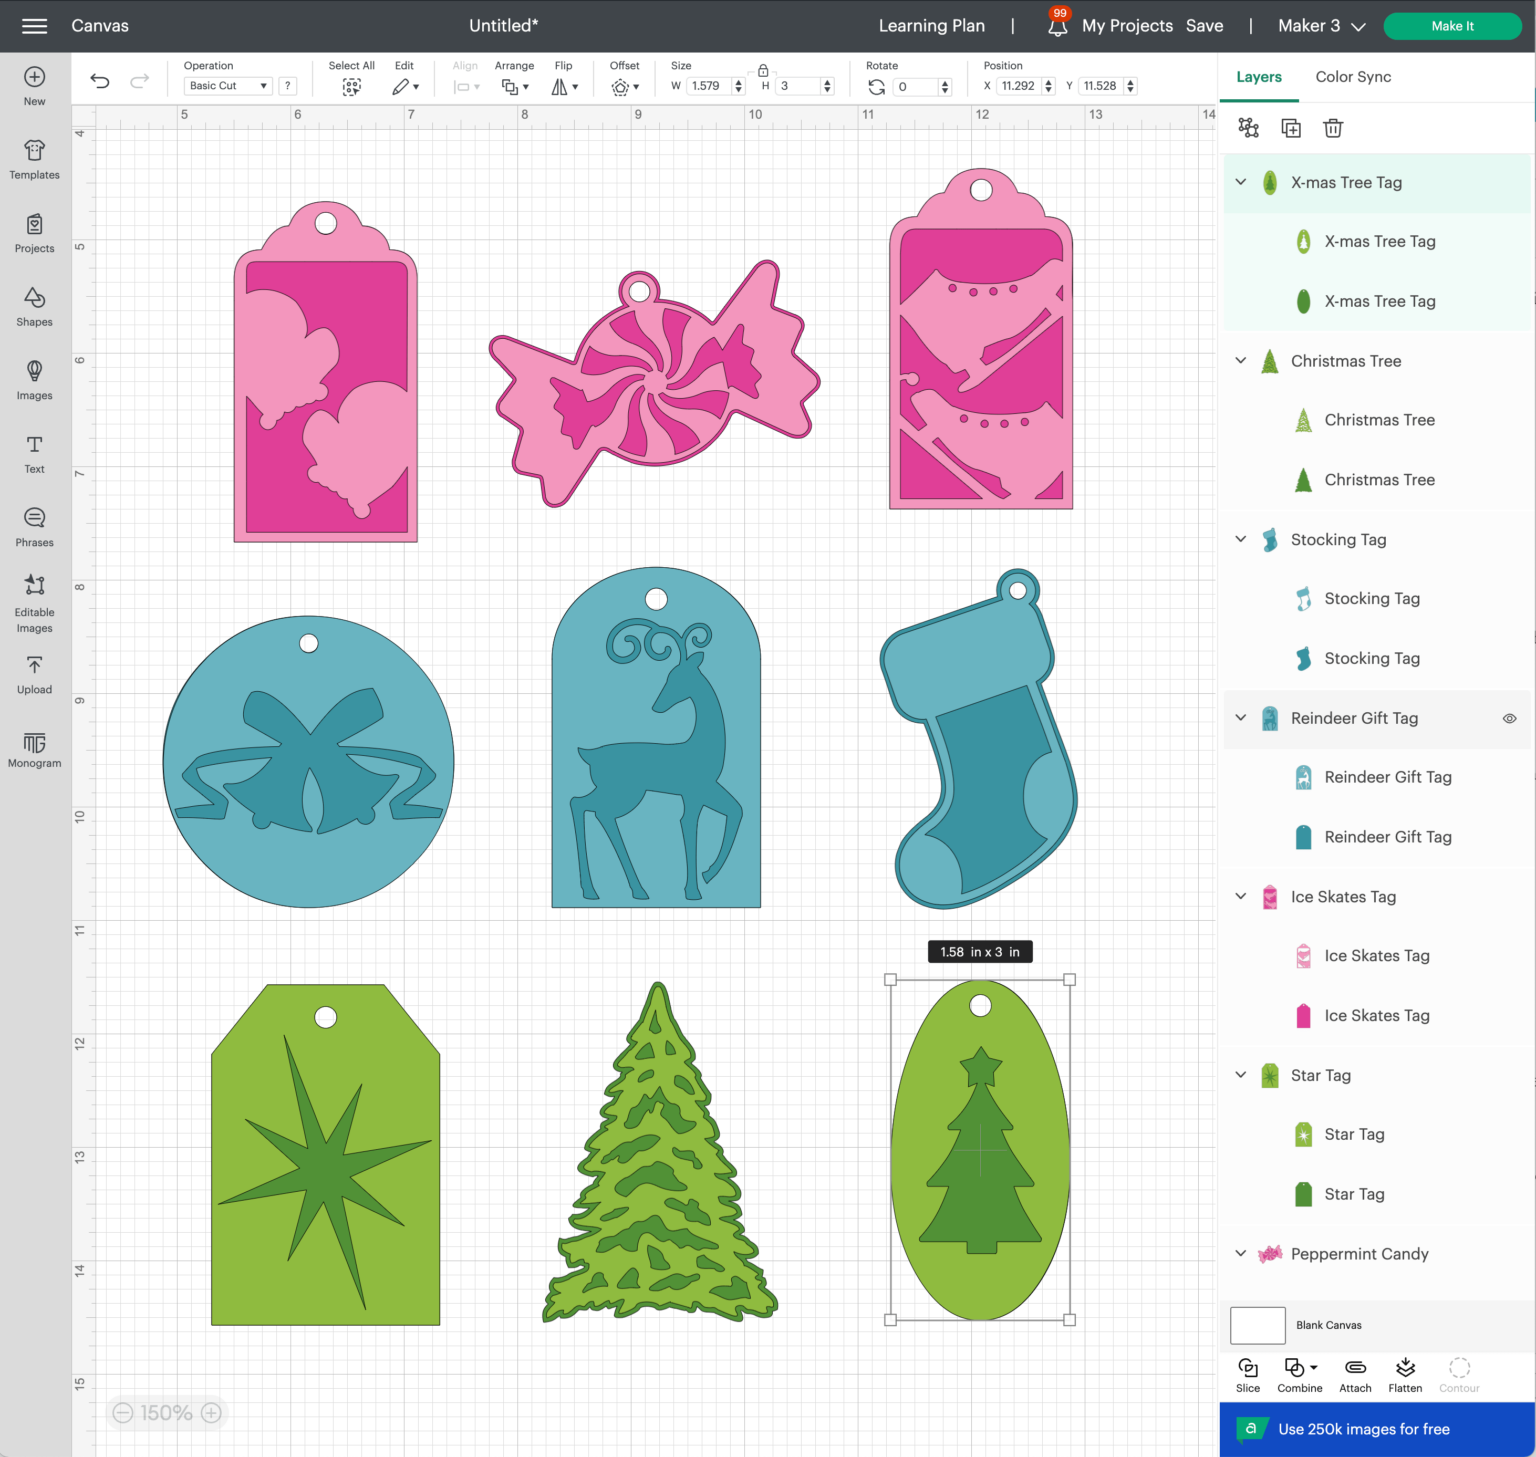
Task: Open the Upload panel
Action: tap(34, 674)
